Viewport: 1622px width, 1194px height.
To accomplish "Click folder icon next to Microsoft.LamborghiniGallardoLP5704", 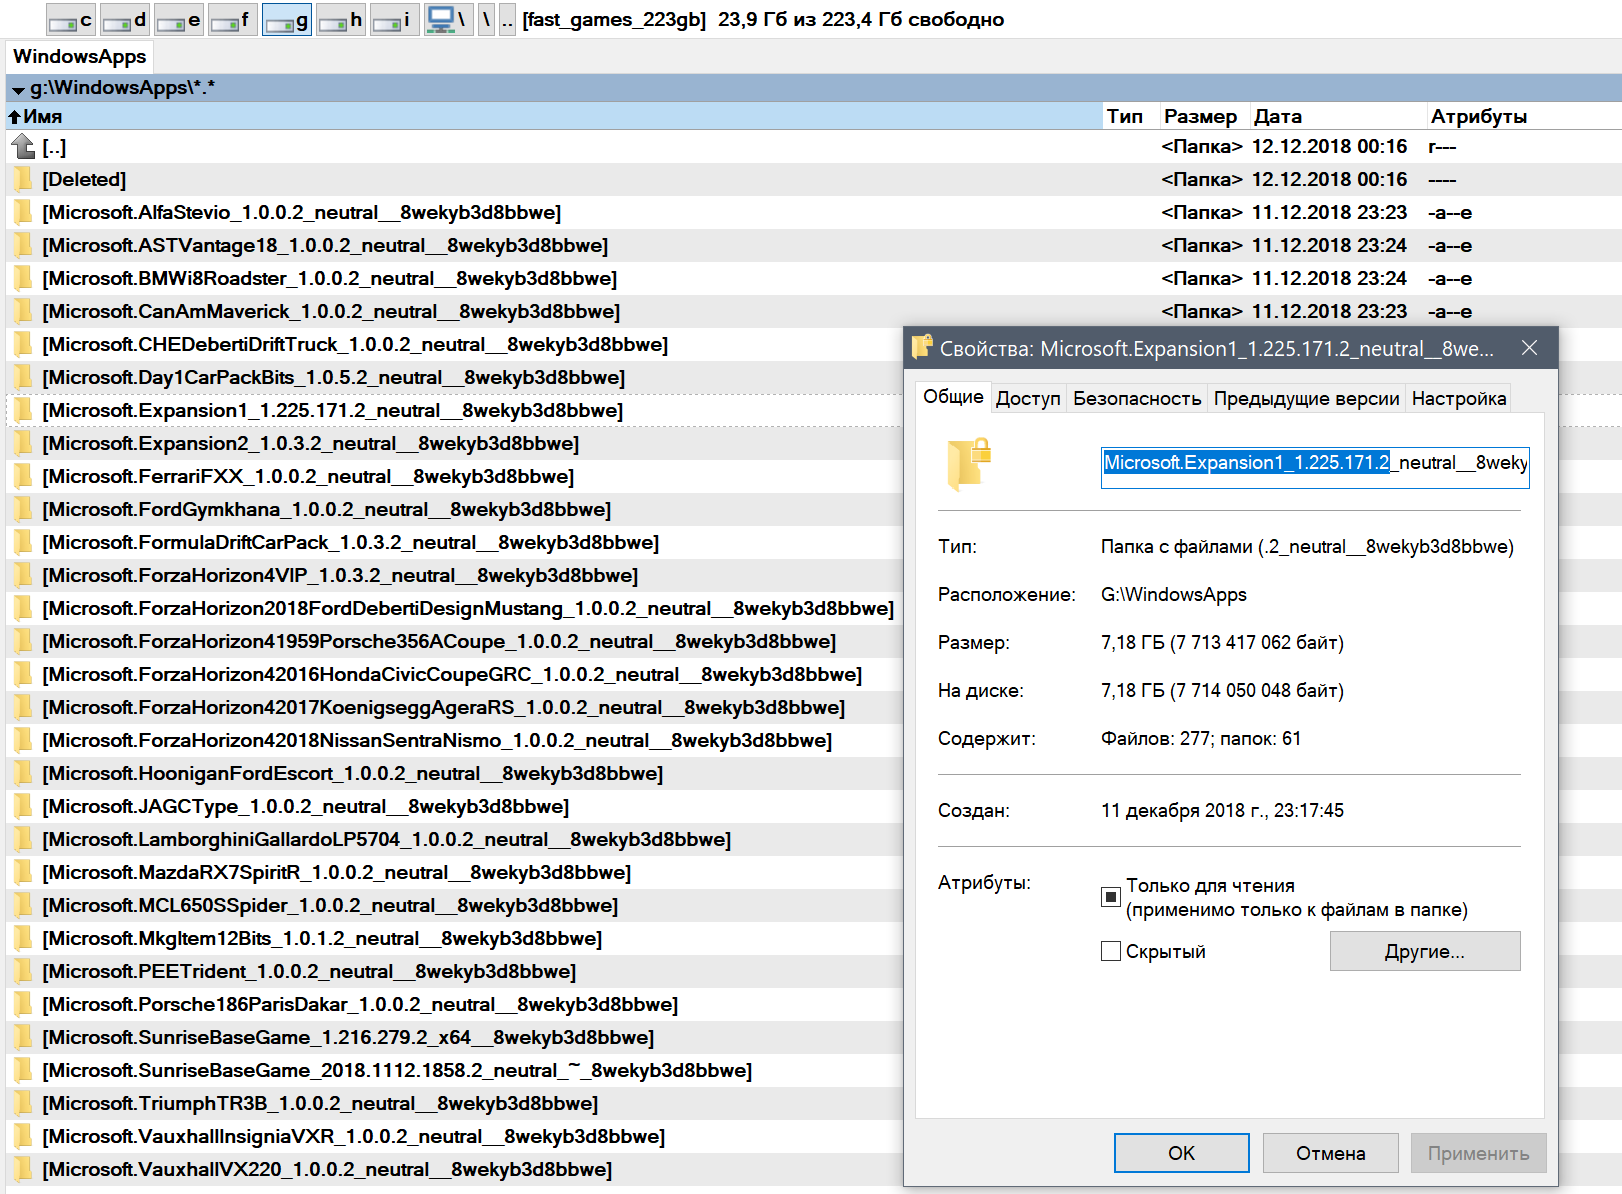I will click(23, 840).
